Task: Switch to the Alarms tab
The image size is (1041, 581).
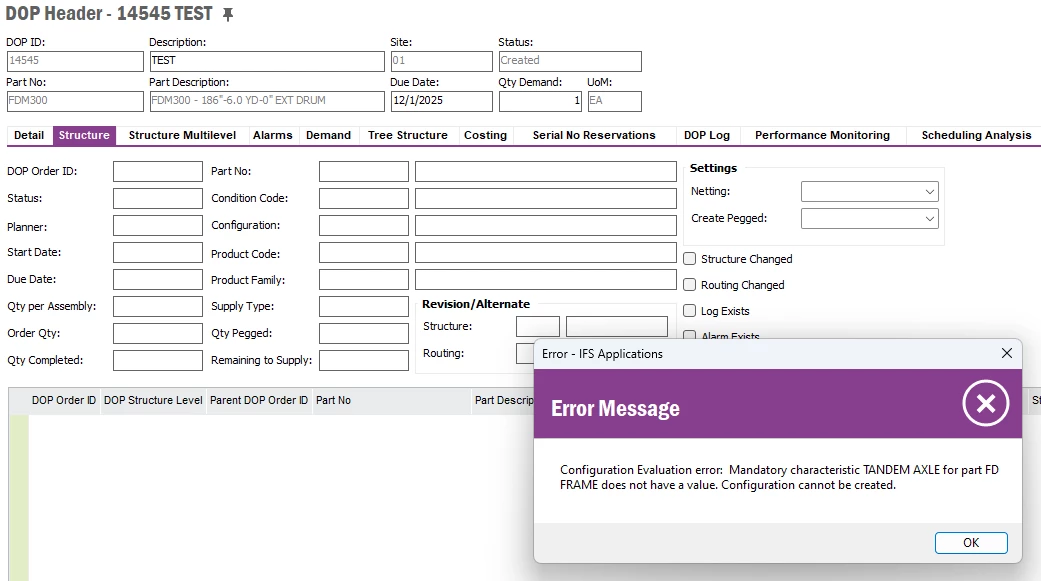Action: click(x=272, y=135)
